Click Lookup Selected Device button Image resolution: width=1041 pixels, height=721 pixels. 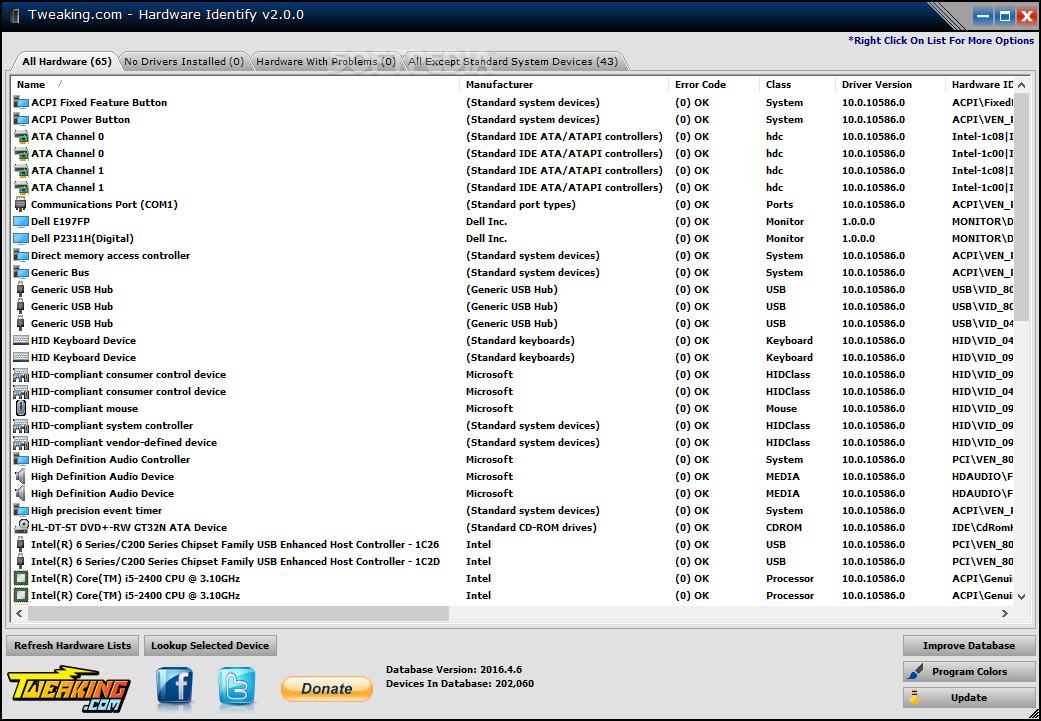[210, 645]
